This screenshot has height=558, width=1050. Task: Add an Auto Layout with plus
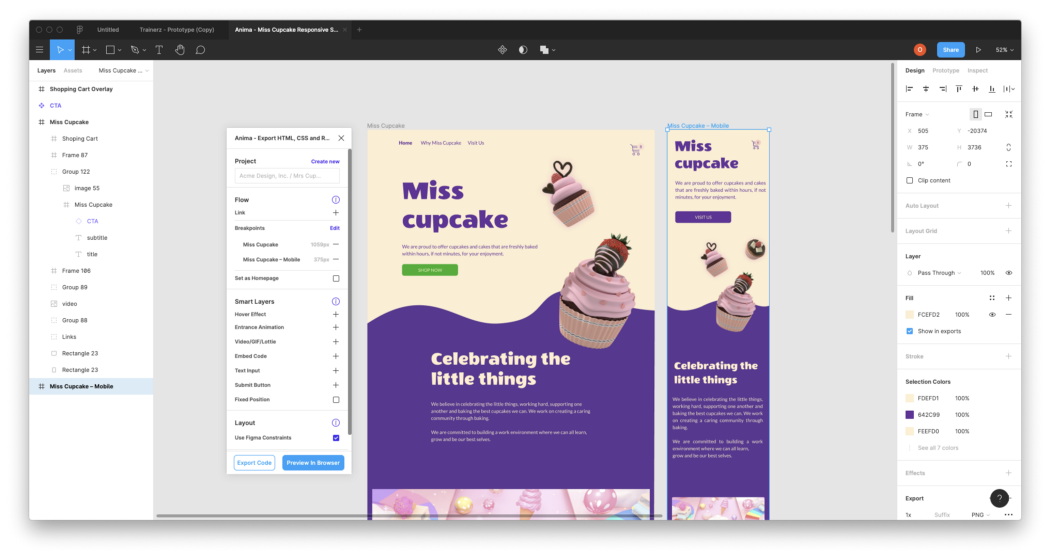1008,206
